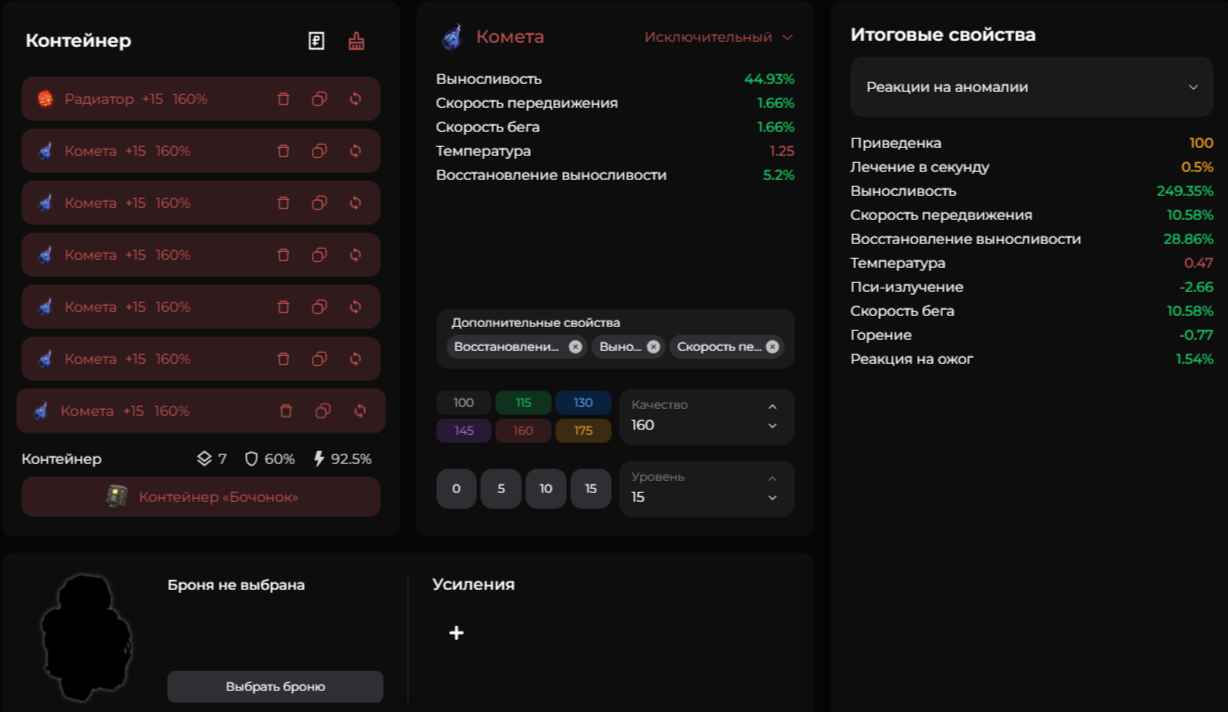The height and width of the screenshot is (712, 1228).
Task: Remove the Скорость пе... property chip
Action: pyautogui.click(x=772, y=347)
